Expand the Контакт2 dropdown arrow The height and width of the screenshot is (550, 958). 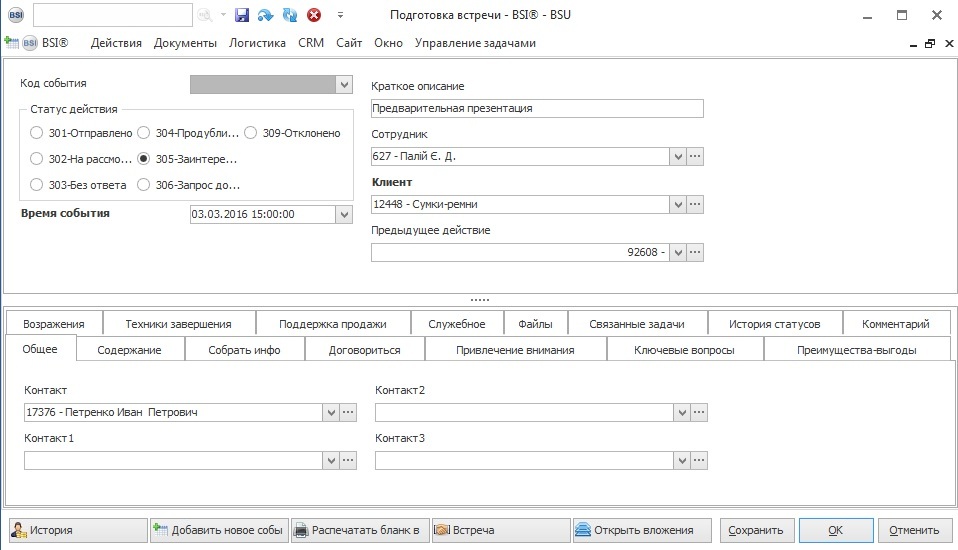681,412
